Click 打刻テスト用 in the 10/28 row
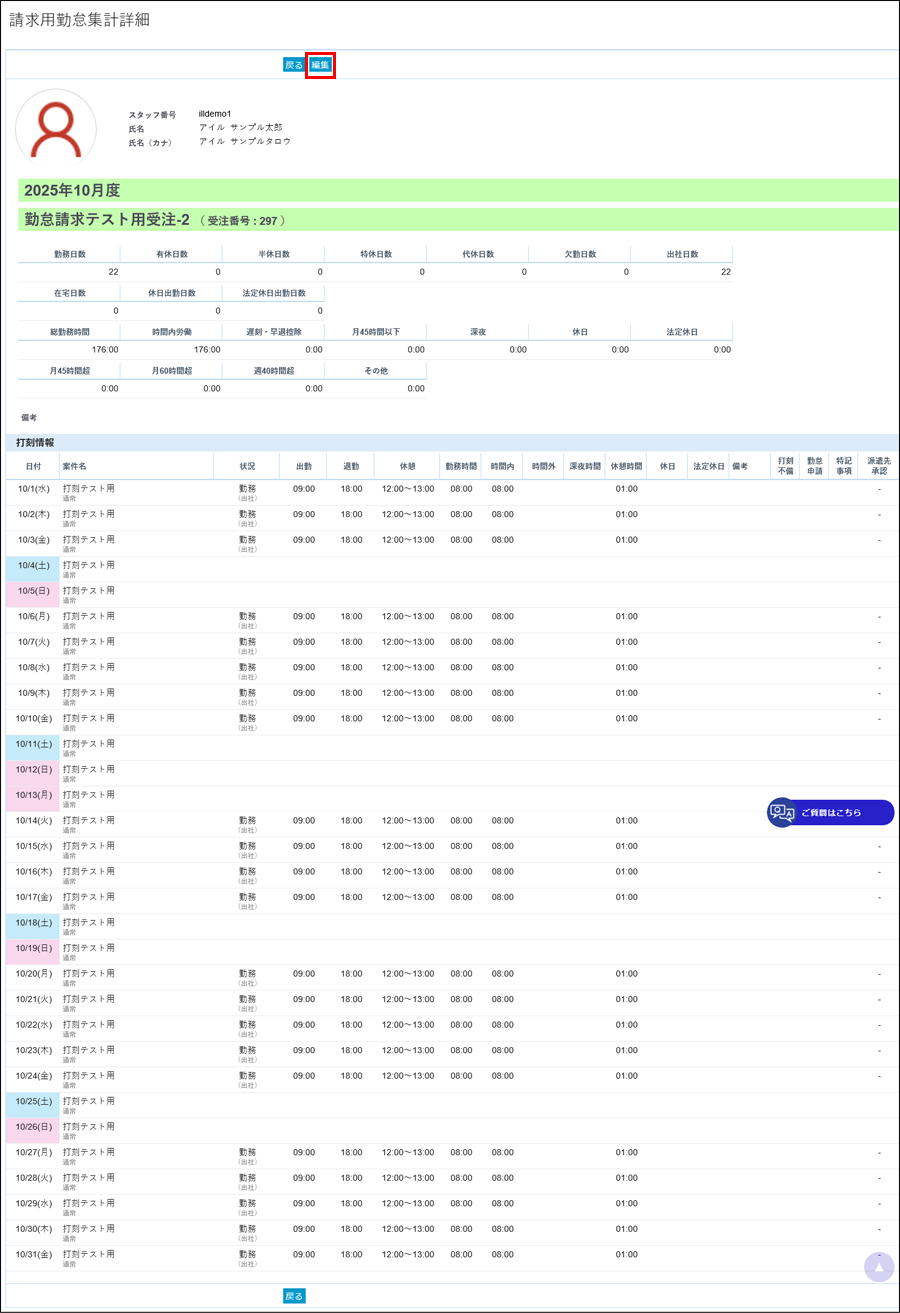This screenshot has width=900, height=1313. click(89, 1177)
